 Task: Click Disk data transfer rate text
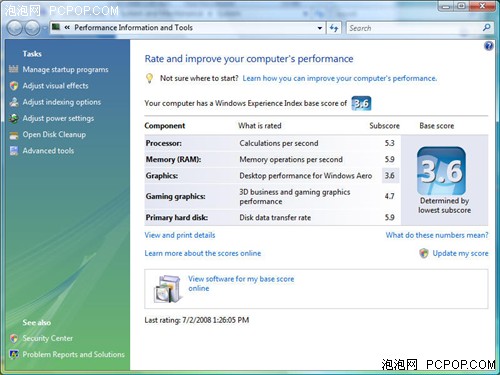pyautogui.click(x=275, y=218)
